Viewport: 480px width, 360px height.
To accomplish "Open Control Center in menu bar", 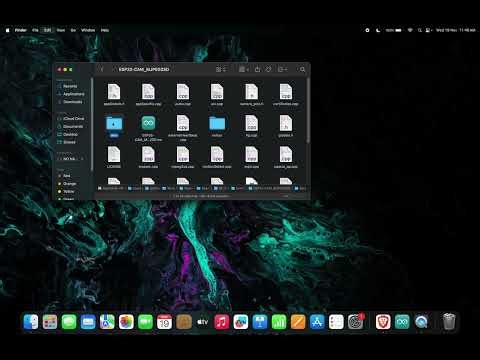I will 429,30.
